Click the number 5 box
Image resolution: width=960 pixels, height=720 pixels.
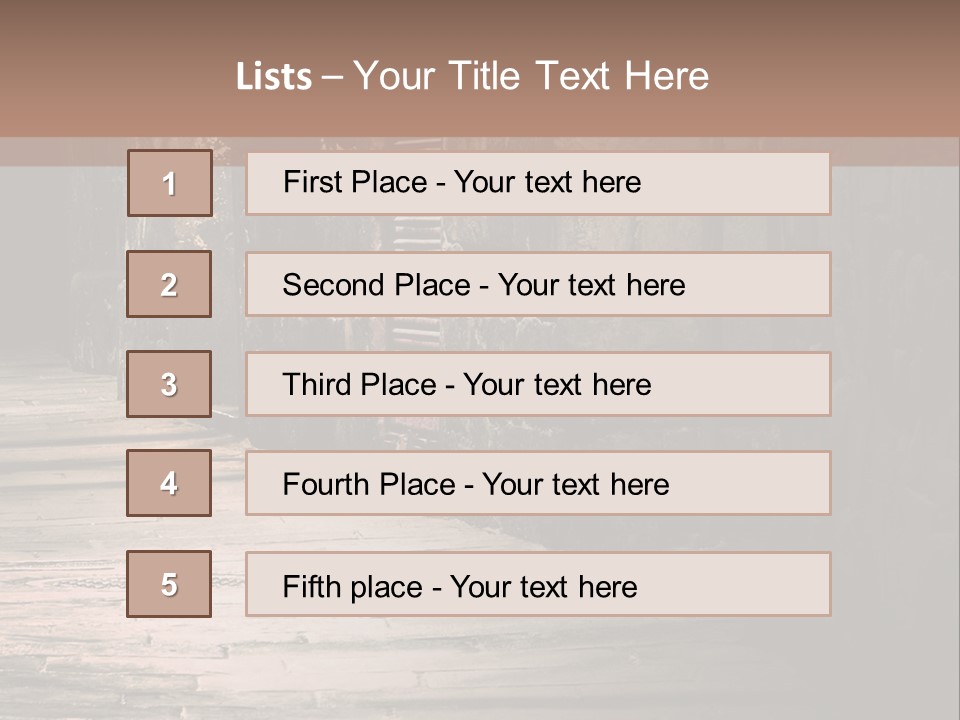[x=169, y=584]
